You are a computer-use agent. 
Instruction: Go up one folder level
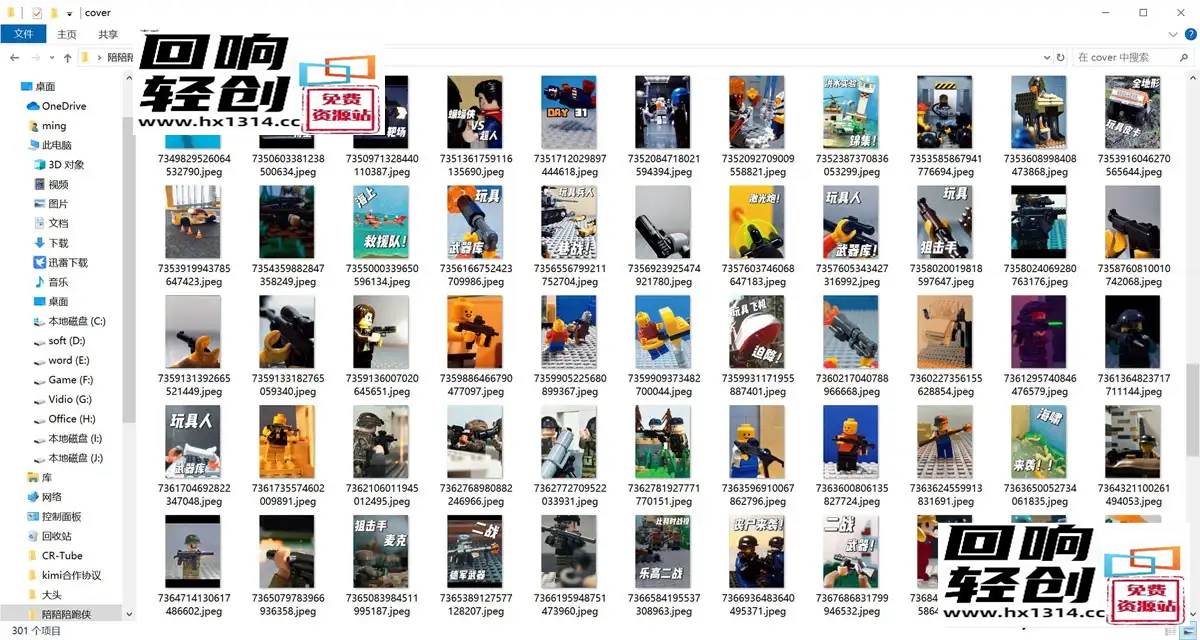pos(67,58)
